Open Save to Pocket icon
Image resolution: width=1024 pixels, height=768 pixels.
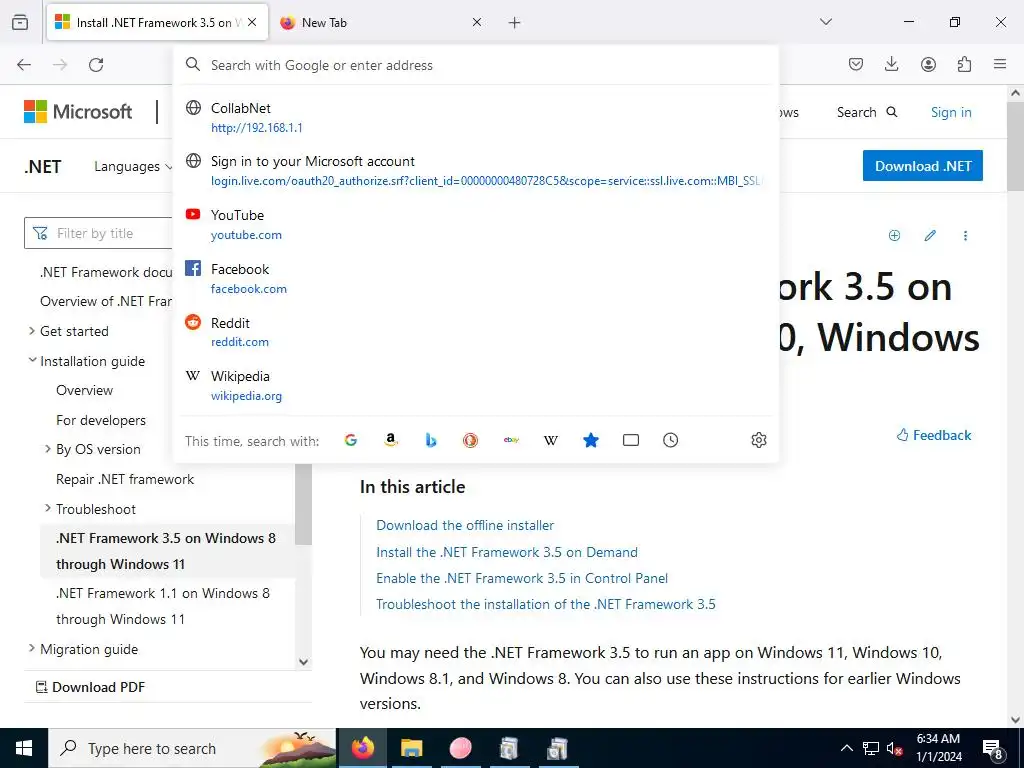856,64
